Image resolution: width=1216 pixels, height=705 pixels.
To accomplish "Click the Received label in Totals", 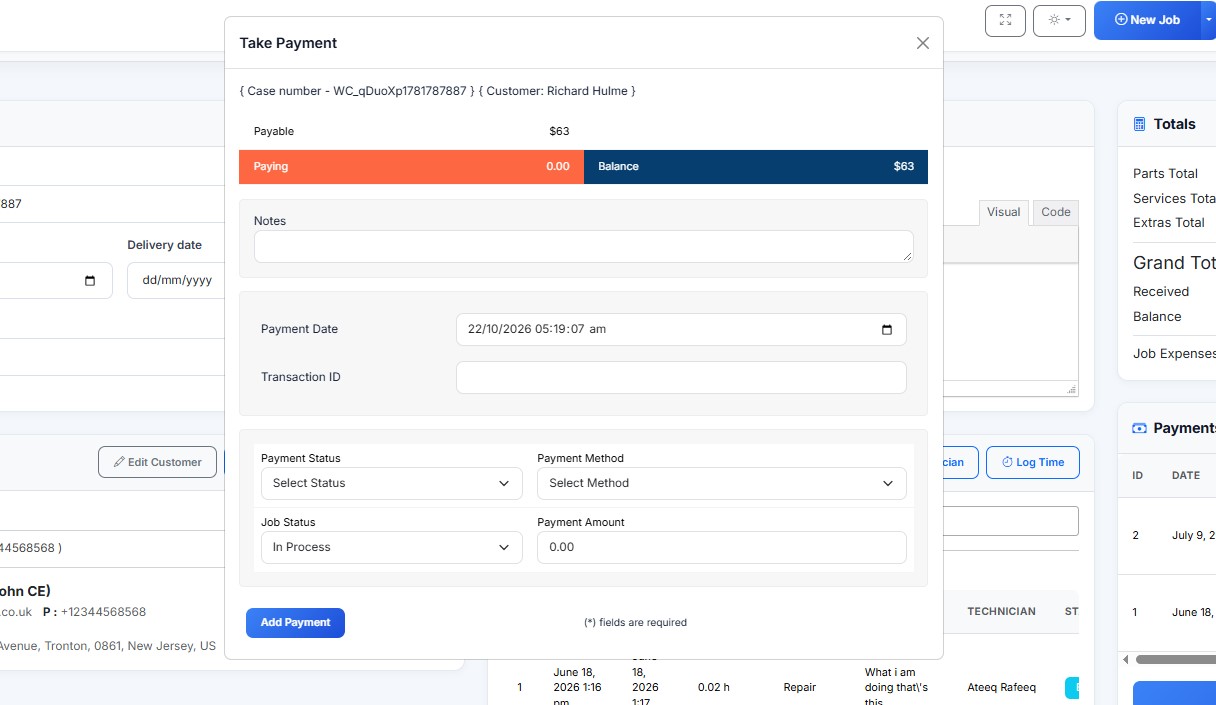I will tap(1161, 291).
